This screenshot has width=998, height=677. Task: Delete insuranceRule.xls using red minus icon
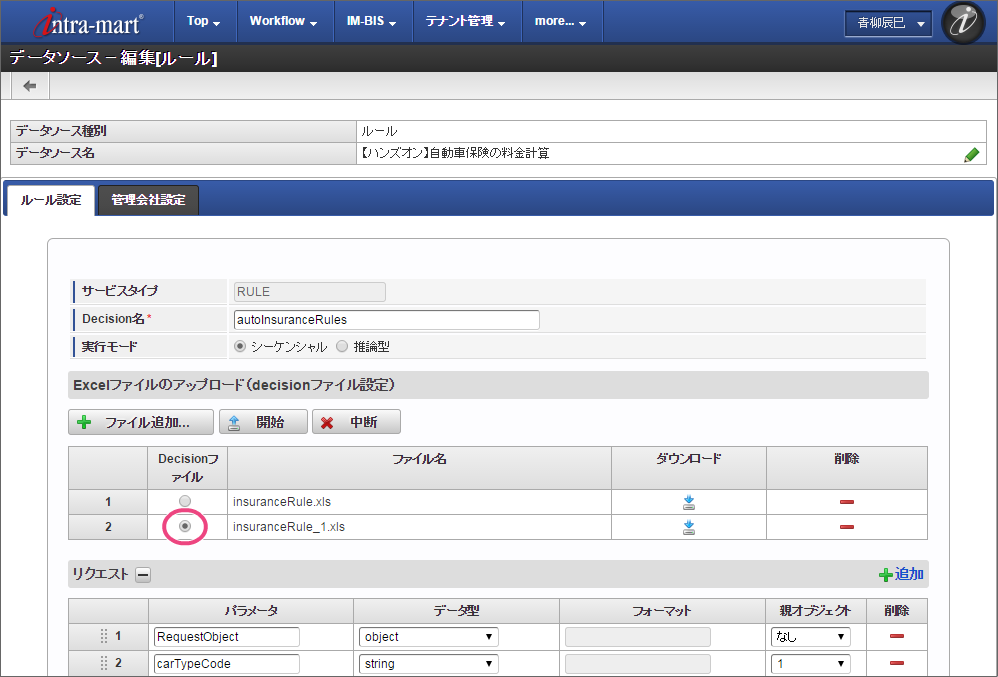click(846, 502)
